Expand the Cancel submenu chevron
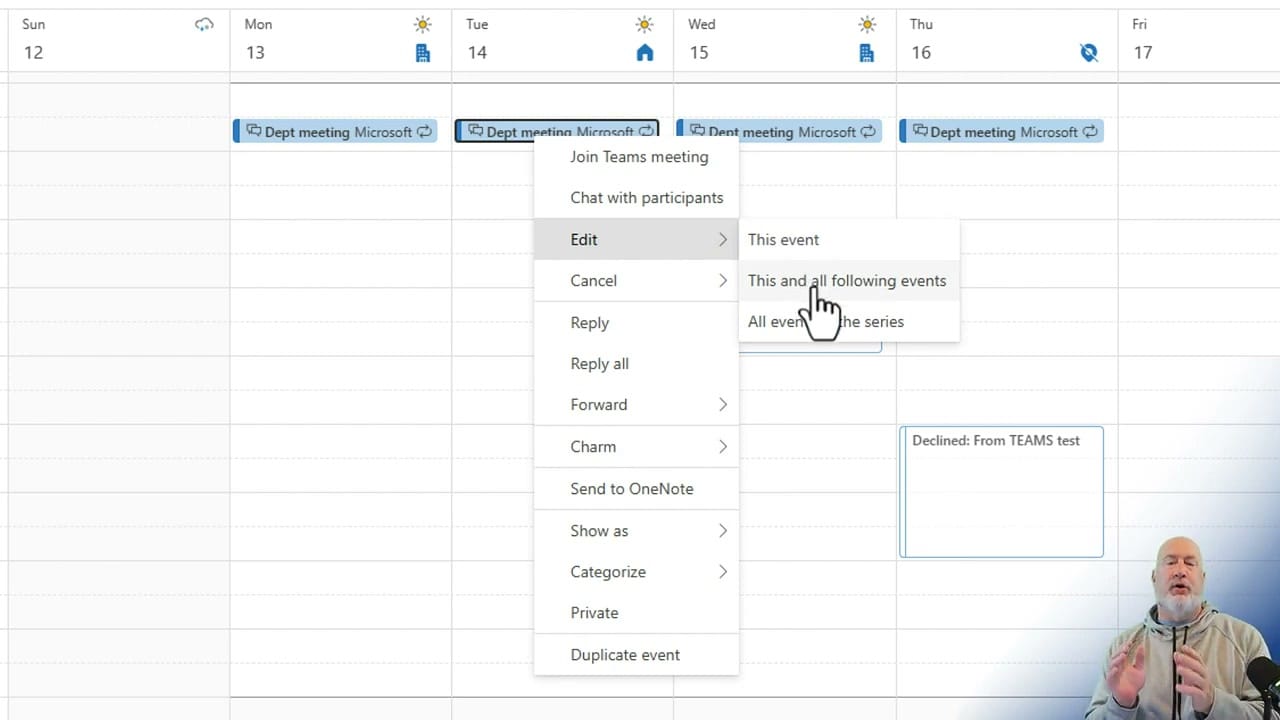The width and height of the screenshot is (1280, 720). coord(722,281)
